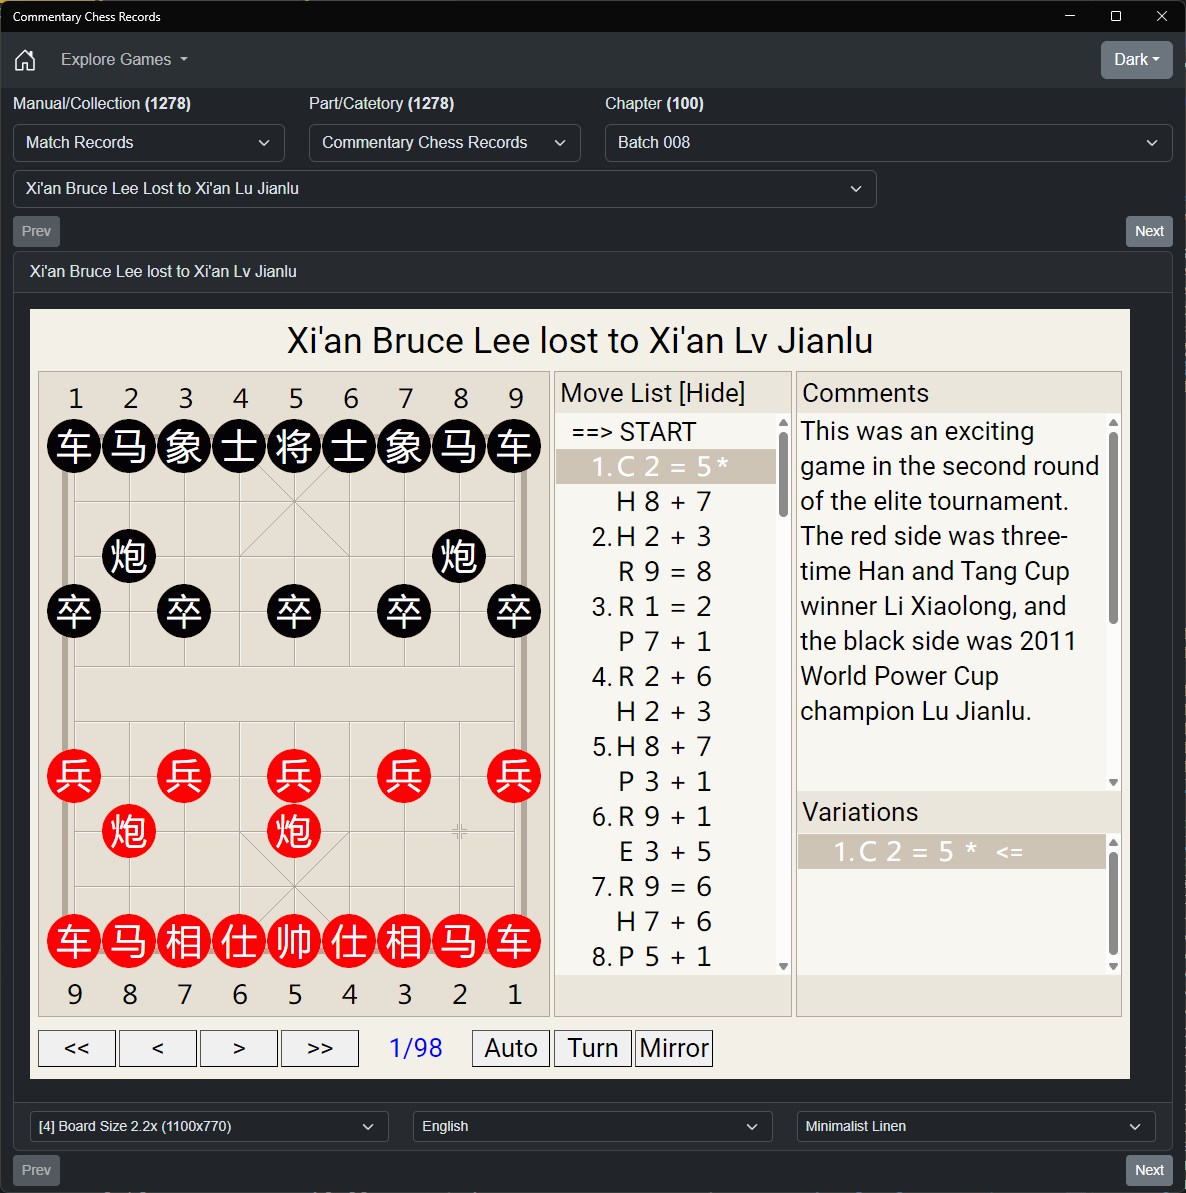Click the red advisor 仕 on file 6
The width and height of the screenshot is (1186, 1193).
239,941
